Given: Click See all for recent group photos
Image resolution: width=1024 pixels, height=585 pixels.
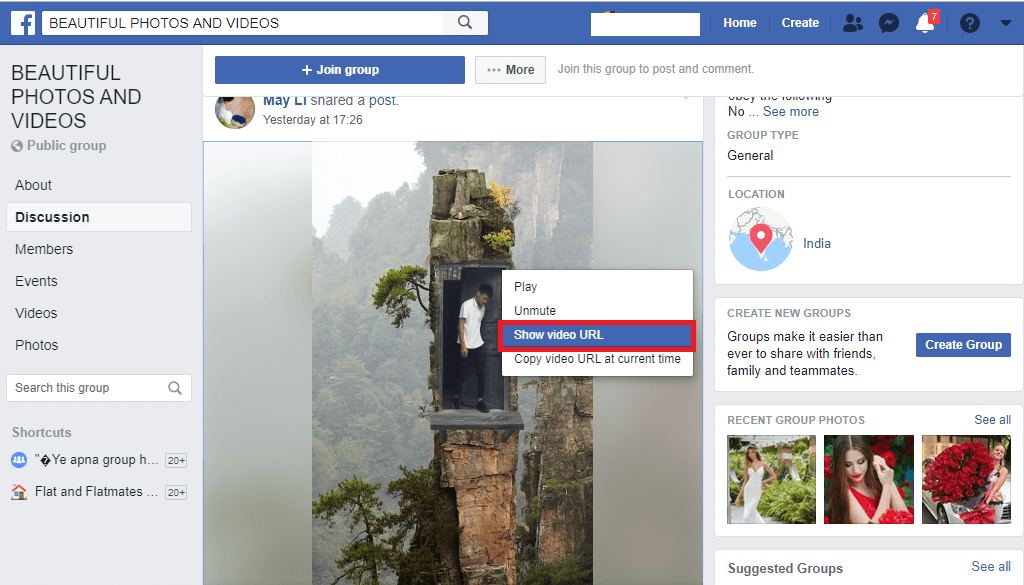Looking at the screenshot, I should click(x=992, y=420).
